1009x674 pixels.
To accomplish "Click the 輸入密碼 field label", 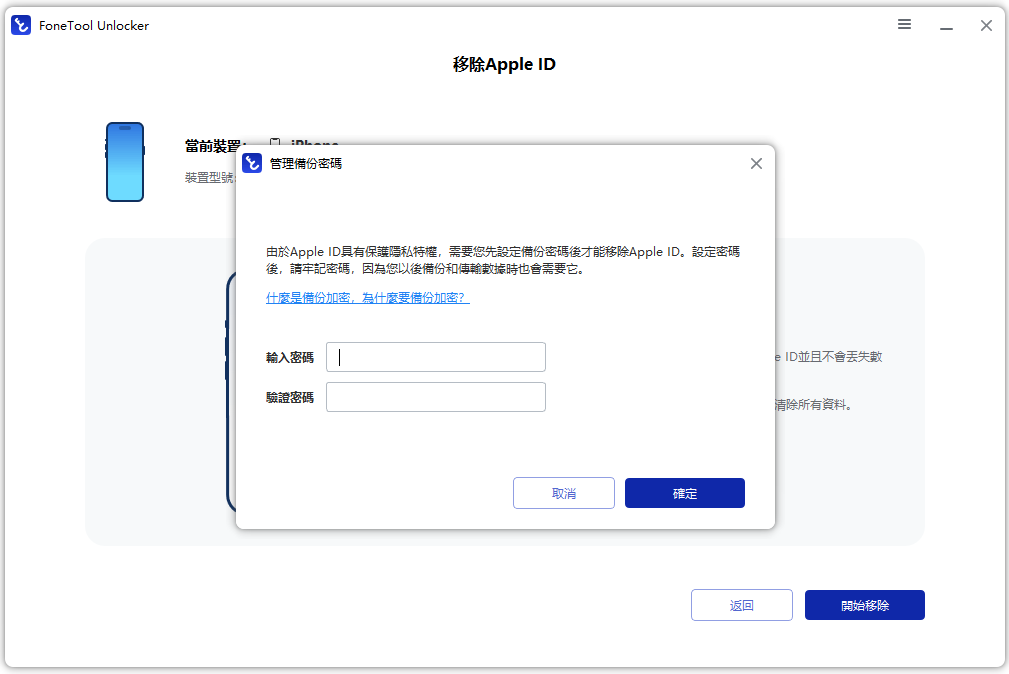I will (290, 358).
